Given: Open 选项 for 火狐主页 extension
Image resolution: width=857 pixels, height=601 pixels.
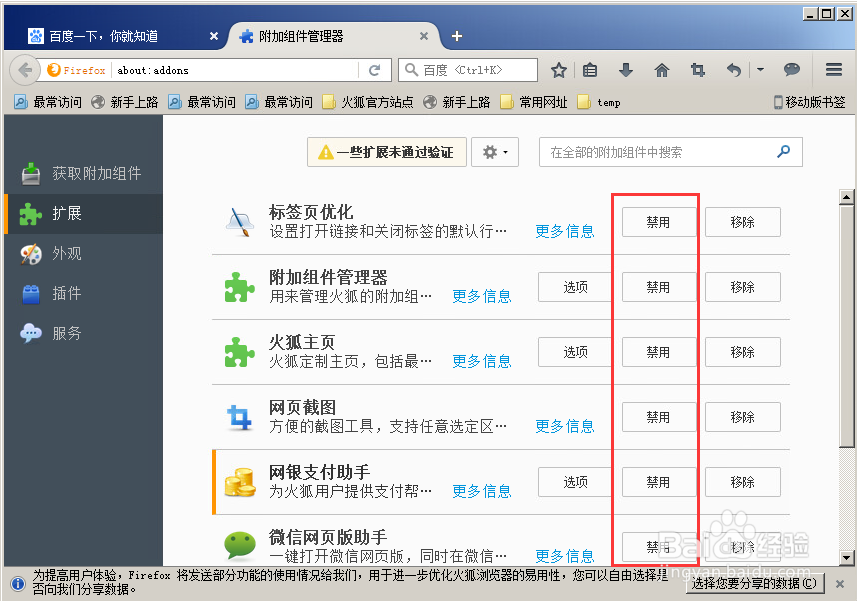Looking at the screenshot, I should point(575,352).
